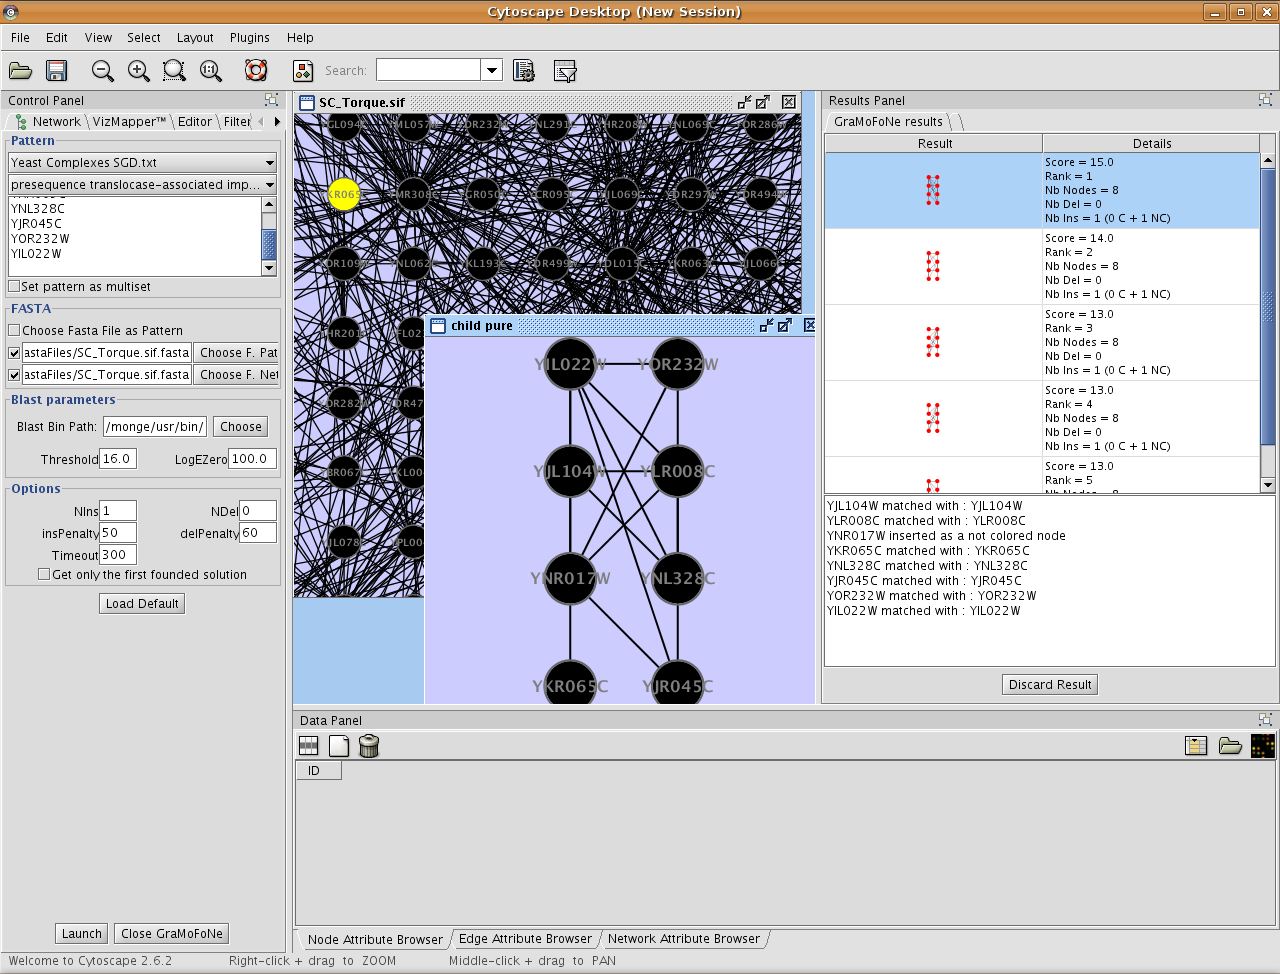Click the Results table vertical scrollbar thumb
The height and width of the screenshot is (974, 1280).
(x=1268, y=306)
